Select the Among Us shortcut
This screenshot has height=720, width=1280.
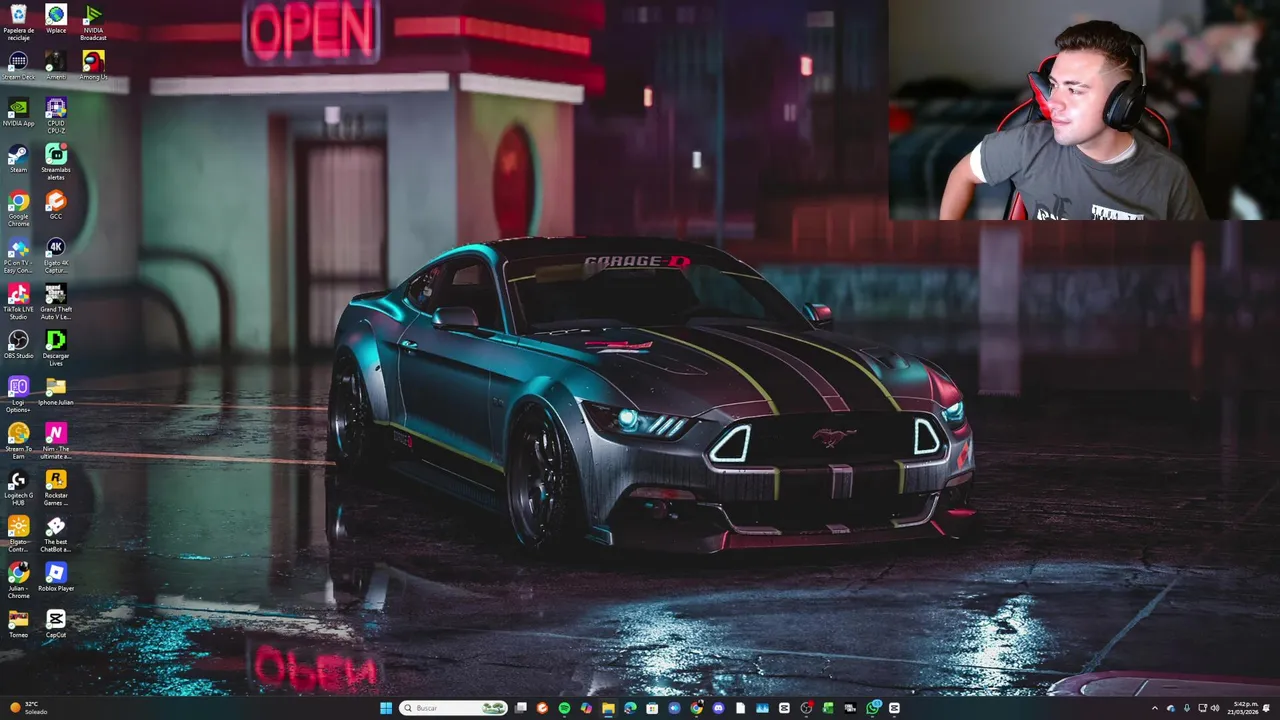(x=93, y=66)
